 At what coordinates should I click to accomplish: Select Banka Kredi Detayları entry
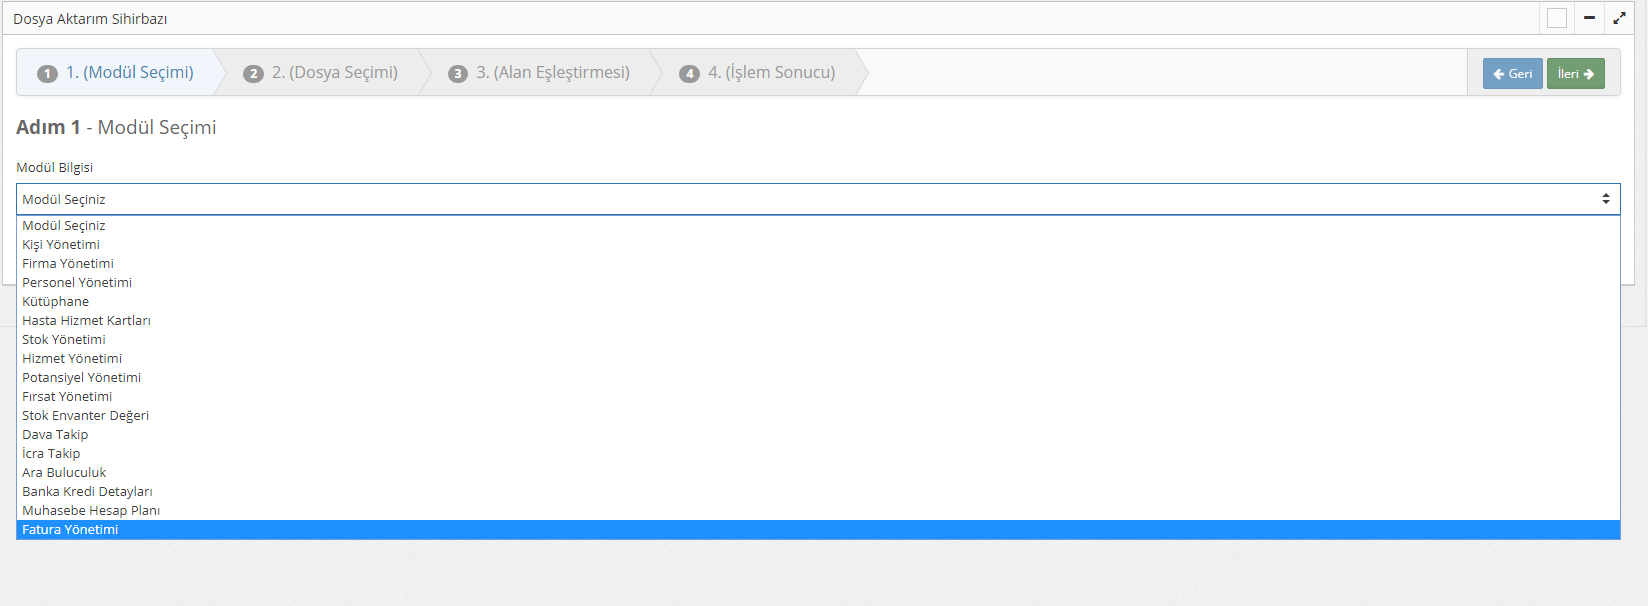(x=87, y=492)
